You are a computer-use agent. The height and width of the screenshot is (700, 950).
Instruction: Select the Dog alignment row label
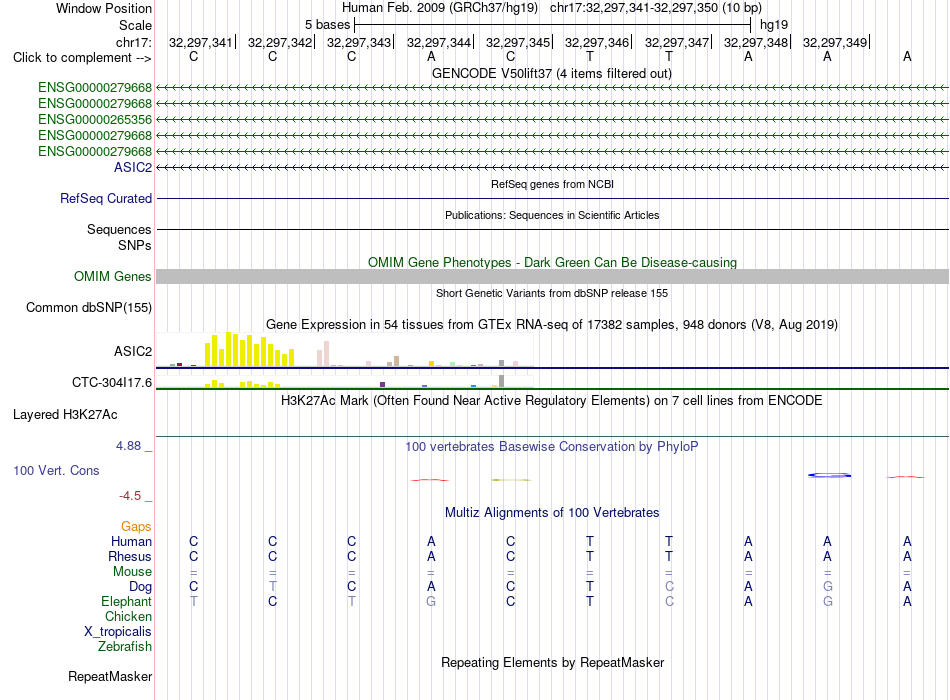(x=141, y=587)
